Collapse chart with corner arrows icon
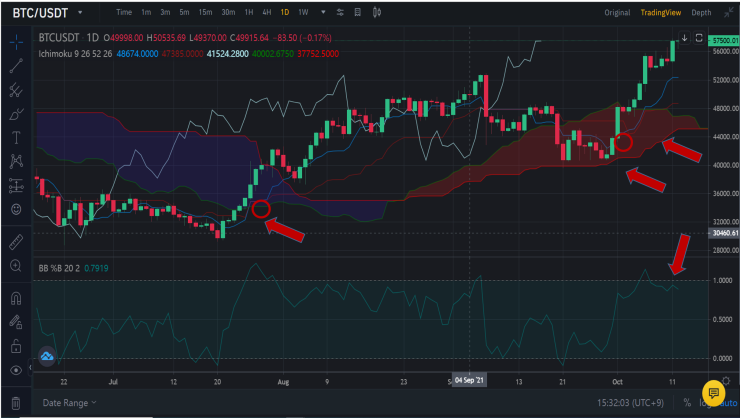Screen dimensions: 740x418 729,12
